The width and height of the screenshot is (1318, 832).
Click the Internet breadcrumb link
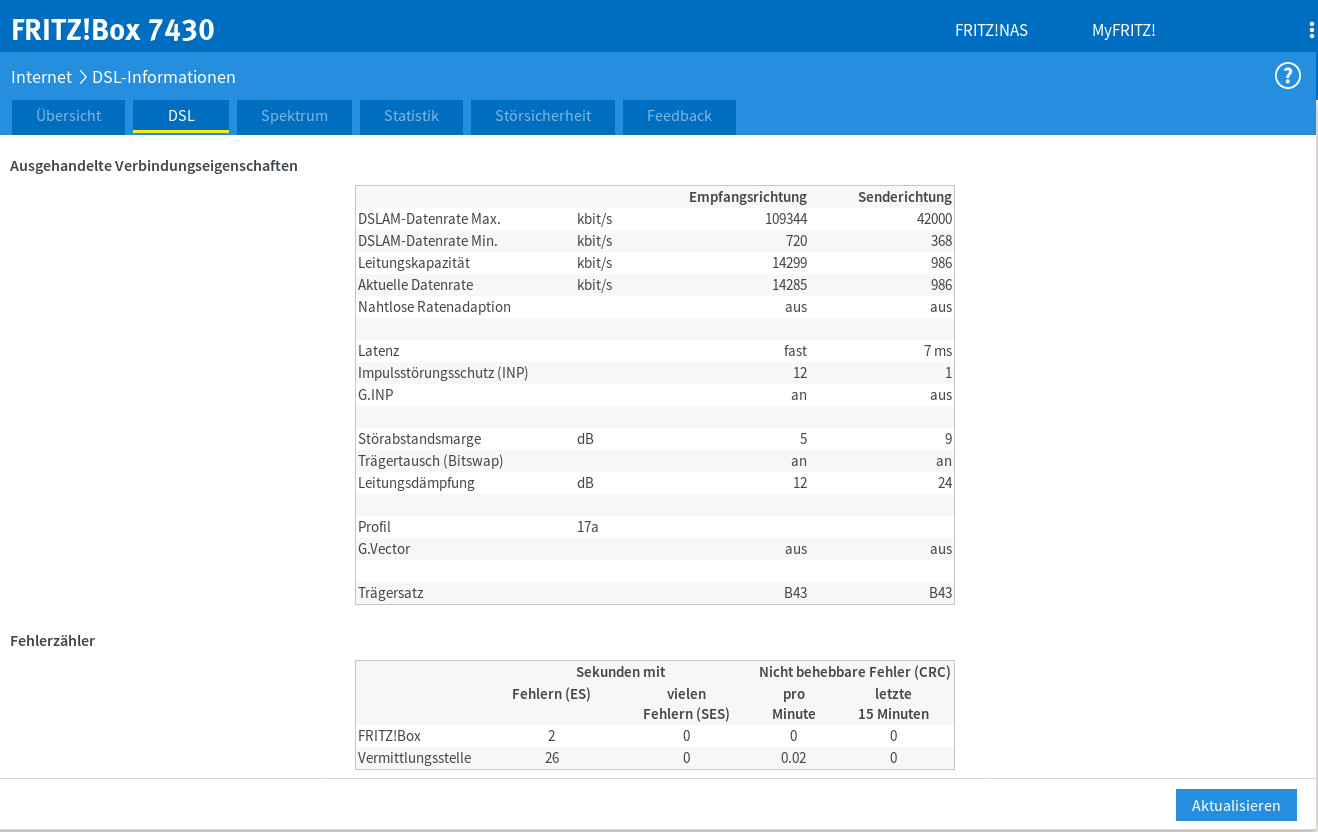pyautogui.click(x=41, y=77)
